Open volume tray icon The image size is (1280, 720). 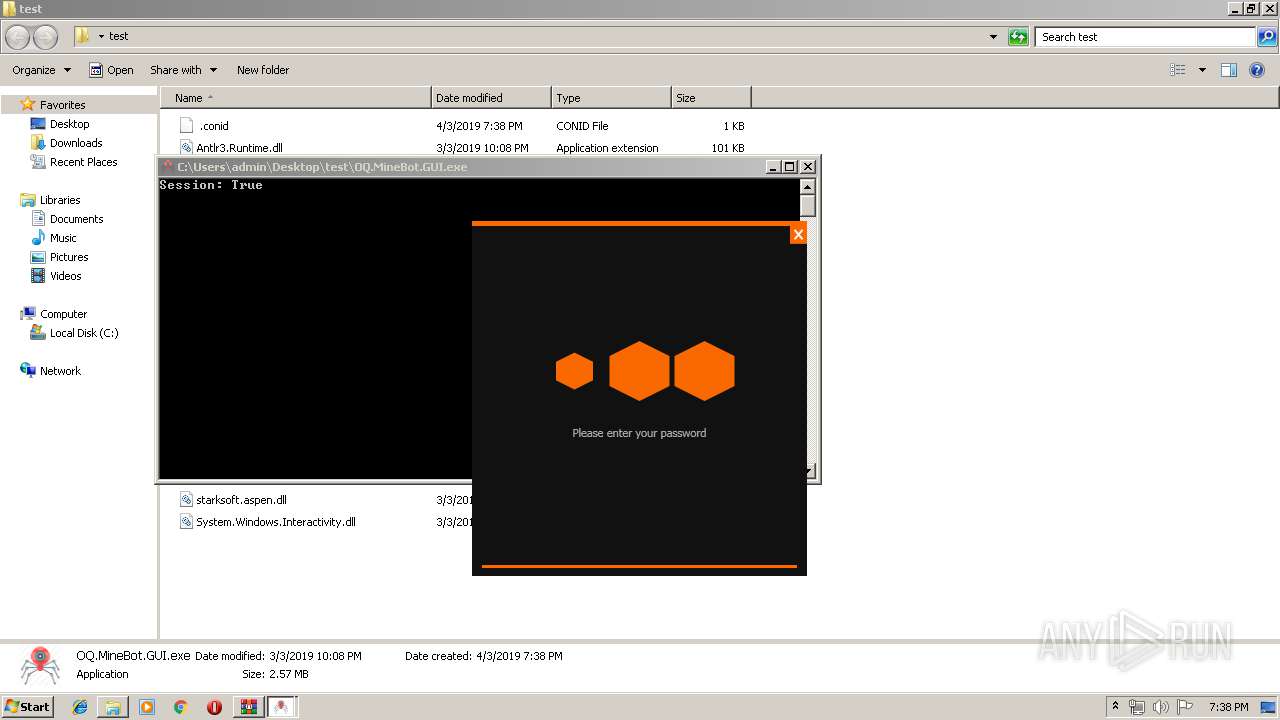(1161, 707)
